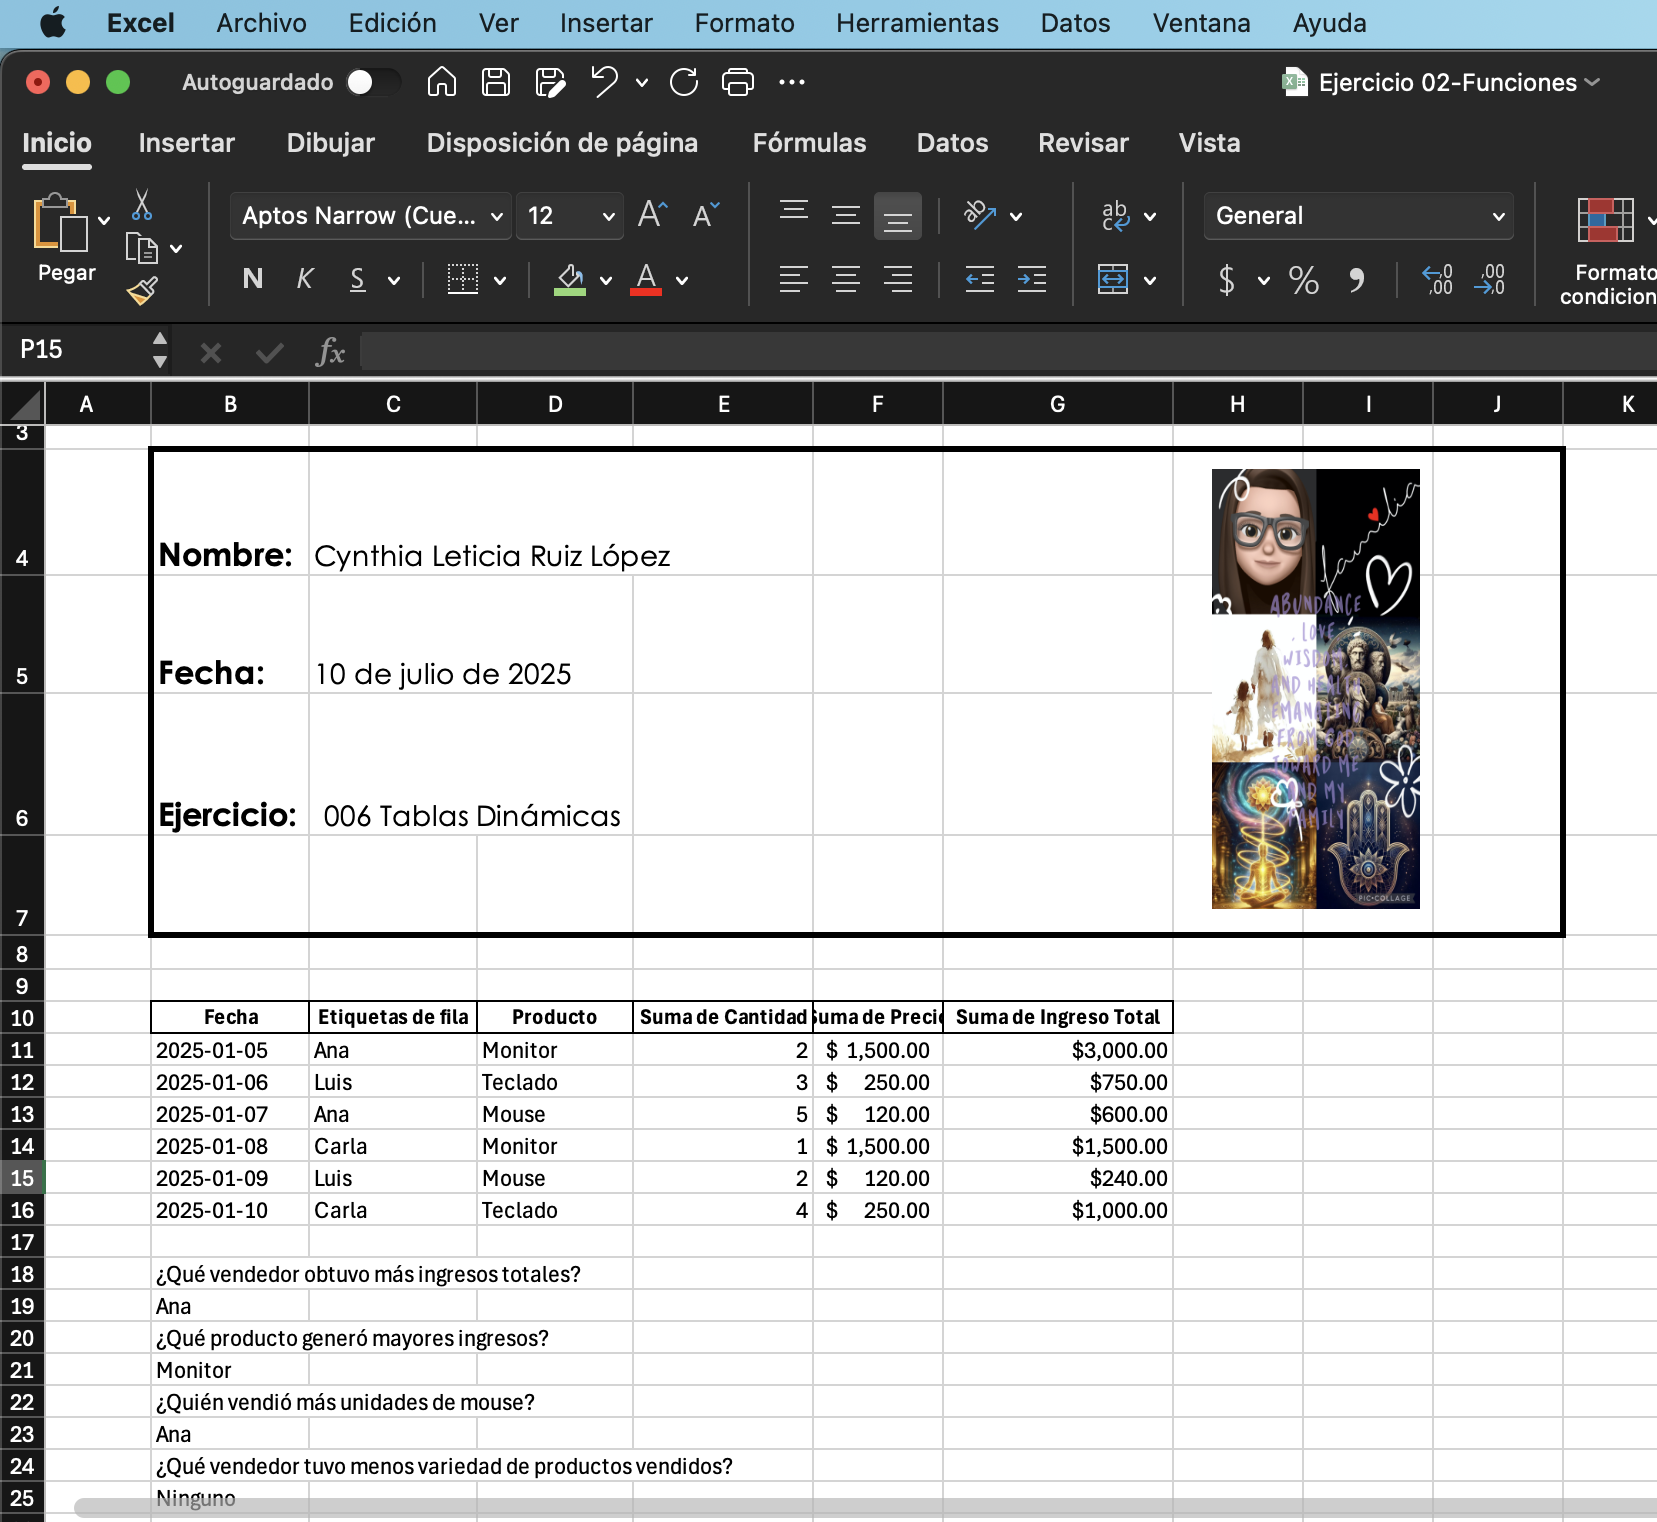Image resolution: width=1657 pixels, height=1522 pixels.
Task: Increase font size with large A icon
Action: click(652, 215)
